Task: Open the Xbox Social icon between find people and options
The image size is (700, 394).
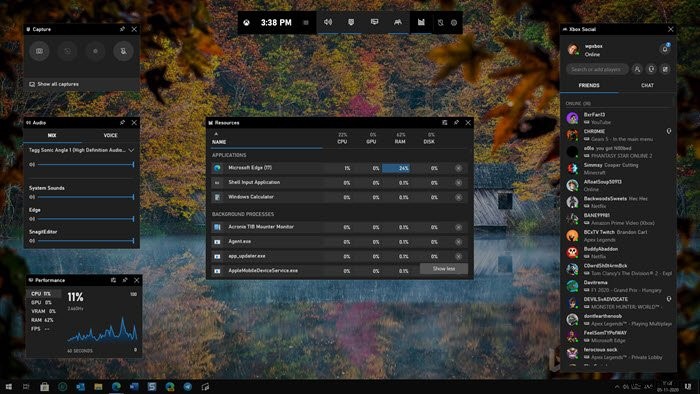Action: [651, 70]
